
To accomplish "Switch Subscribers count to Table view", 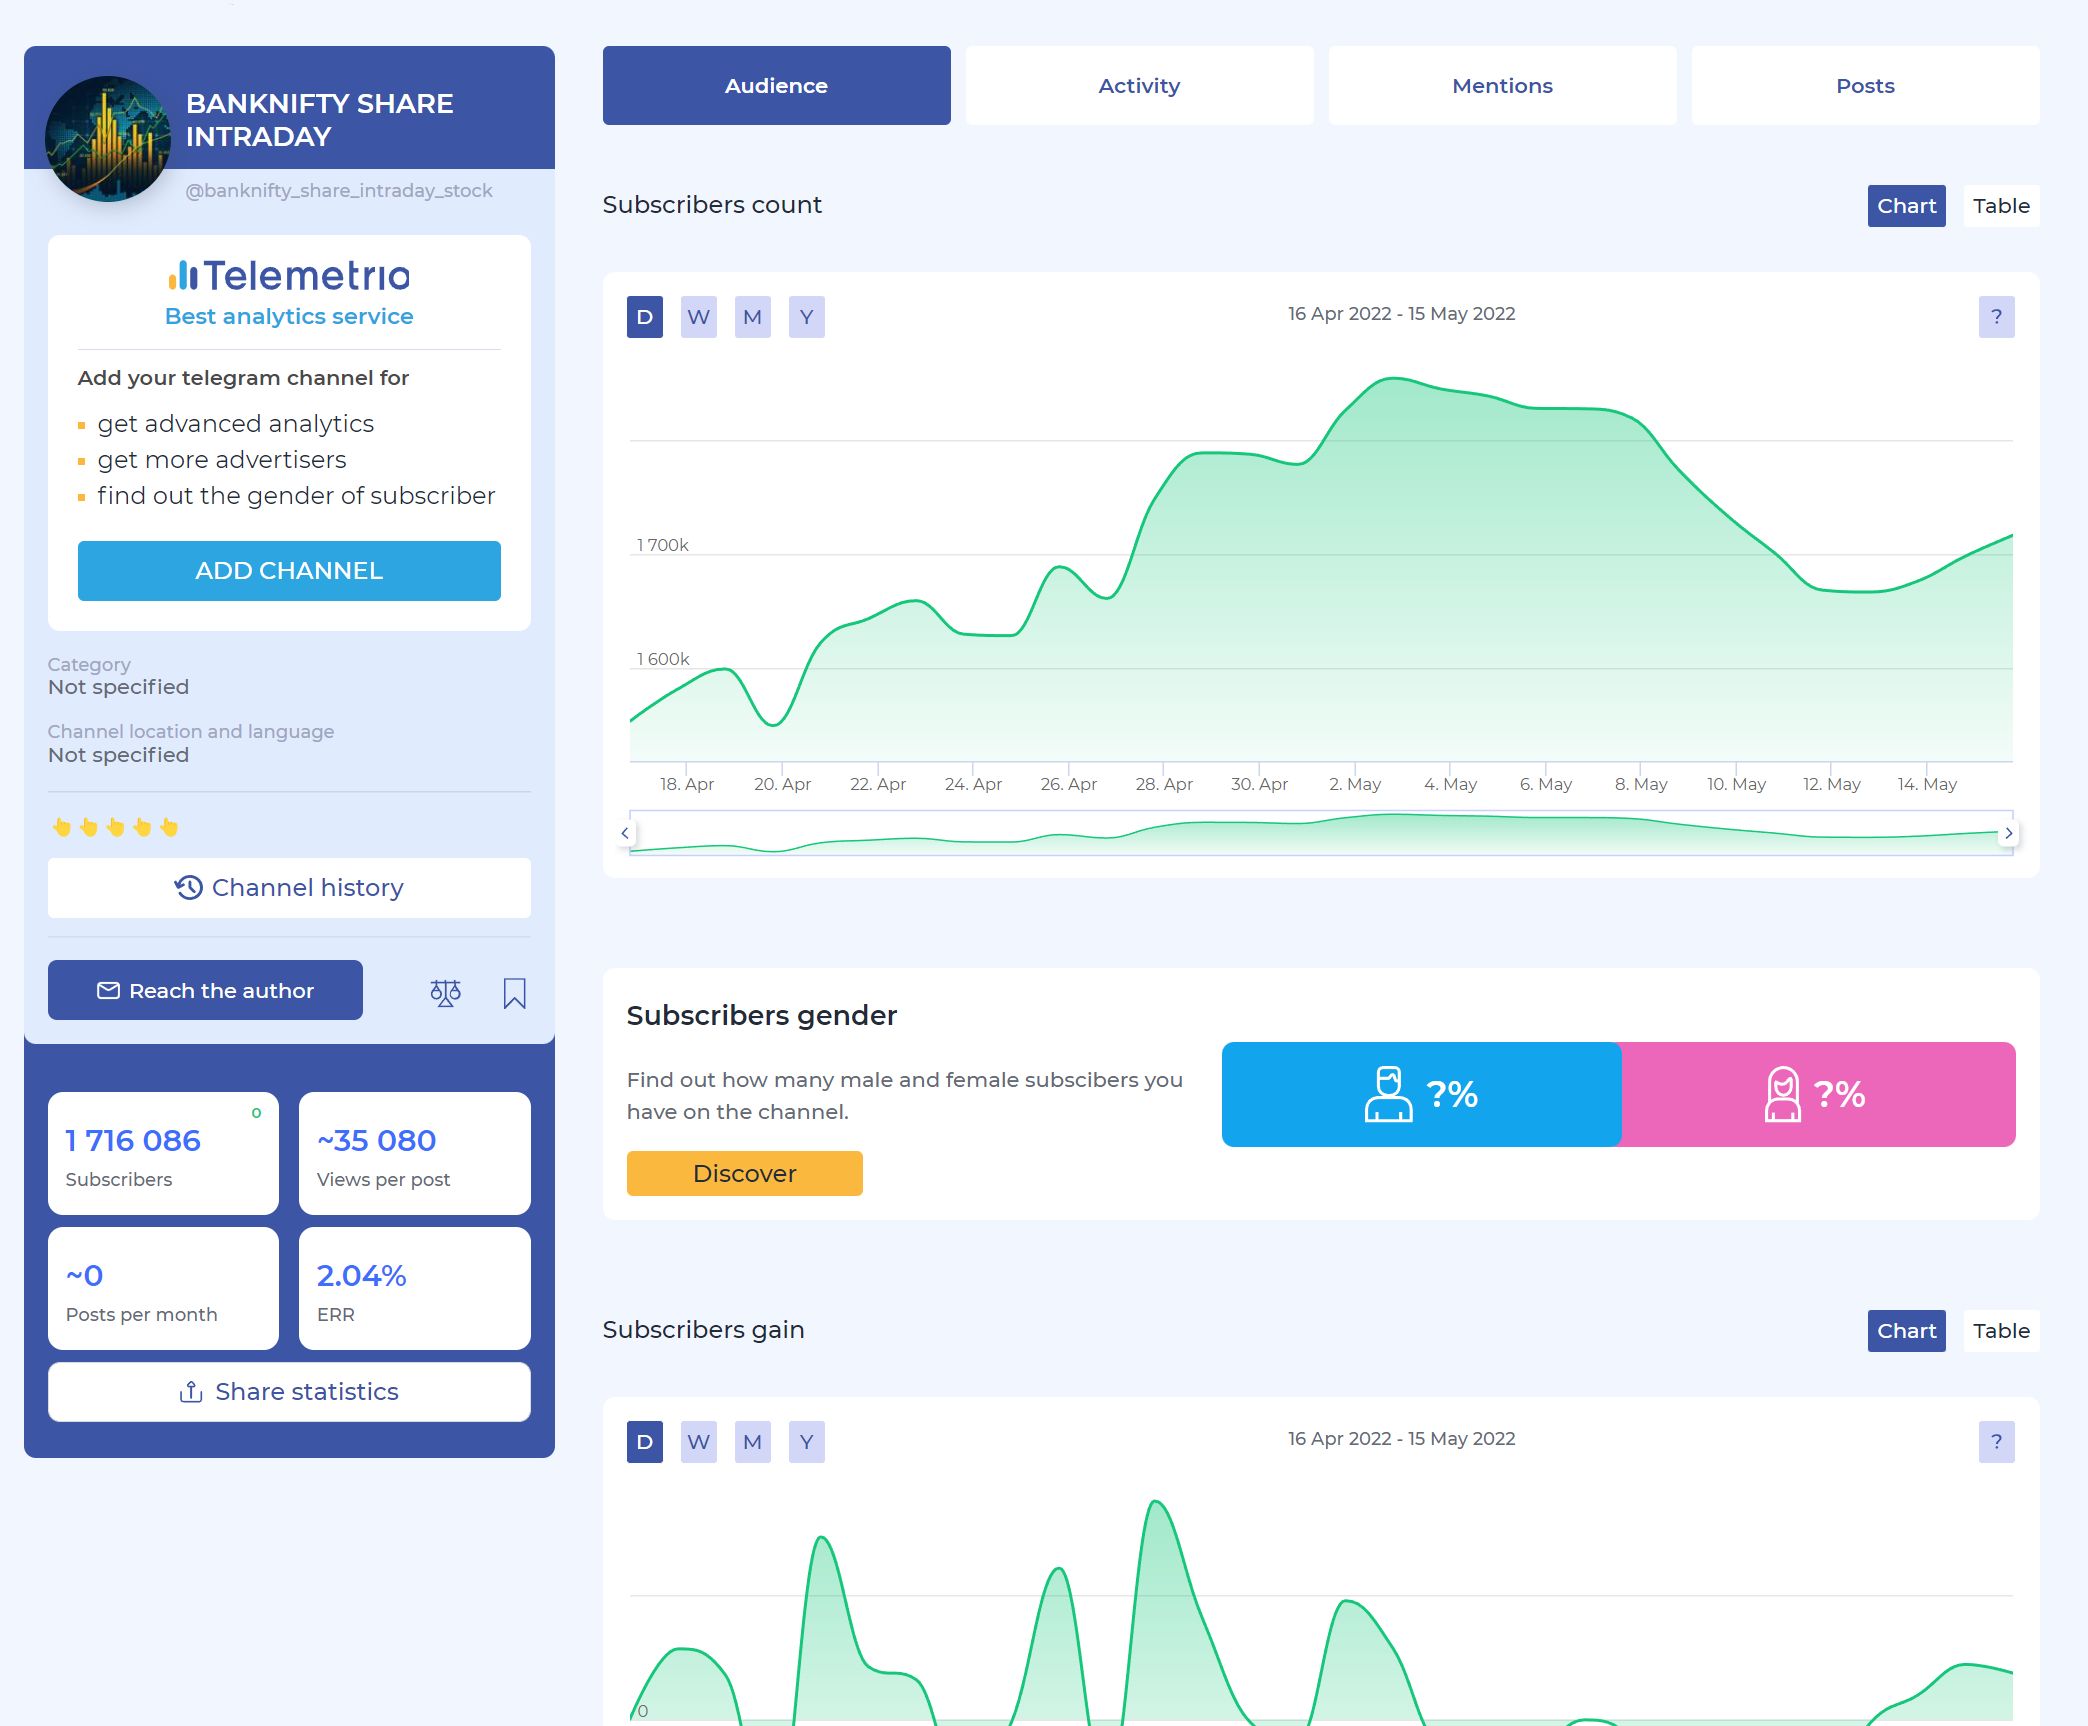I will point(2000,206).
